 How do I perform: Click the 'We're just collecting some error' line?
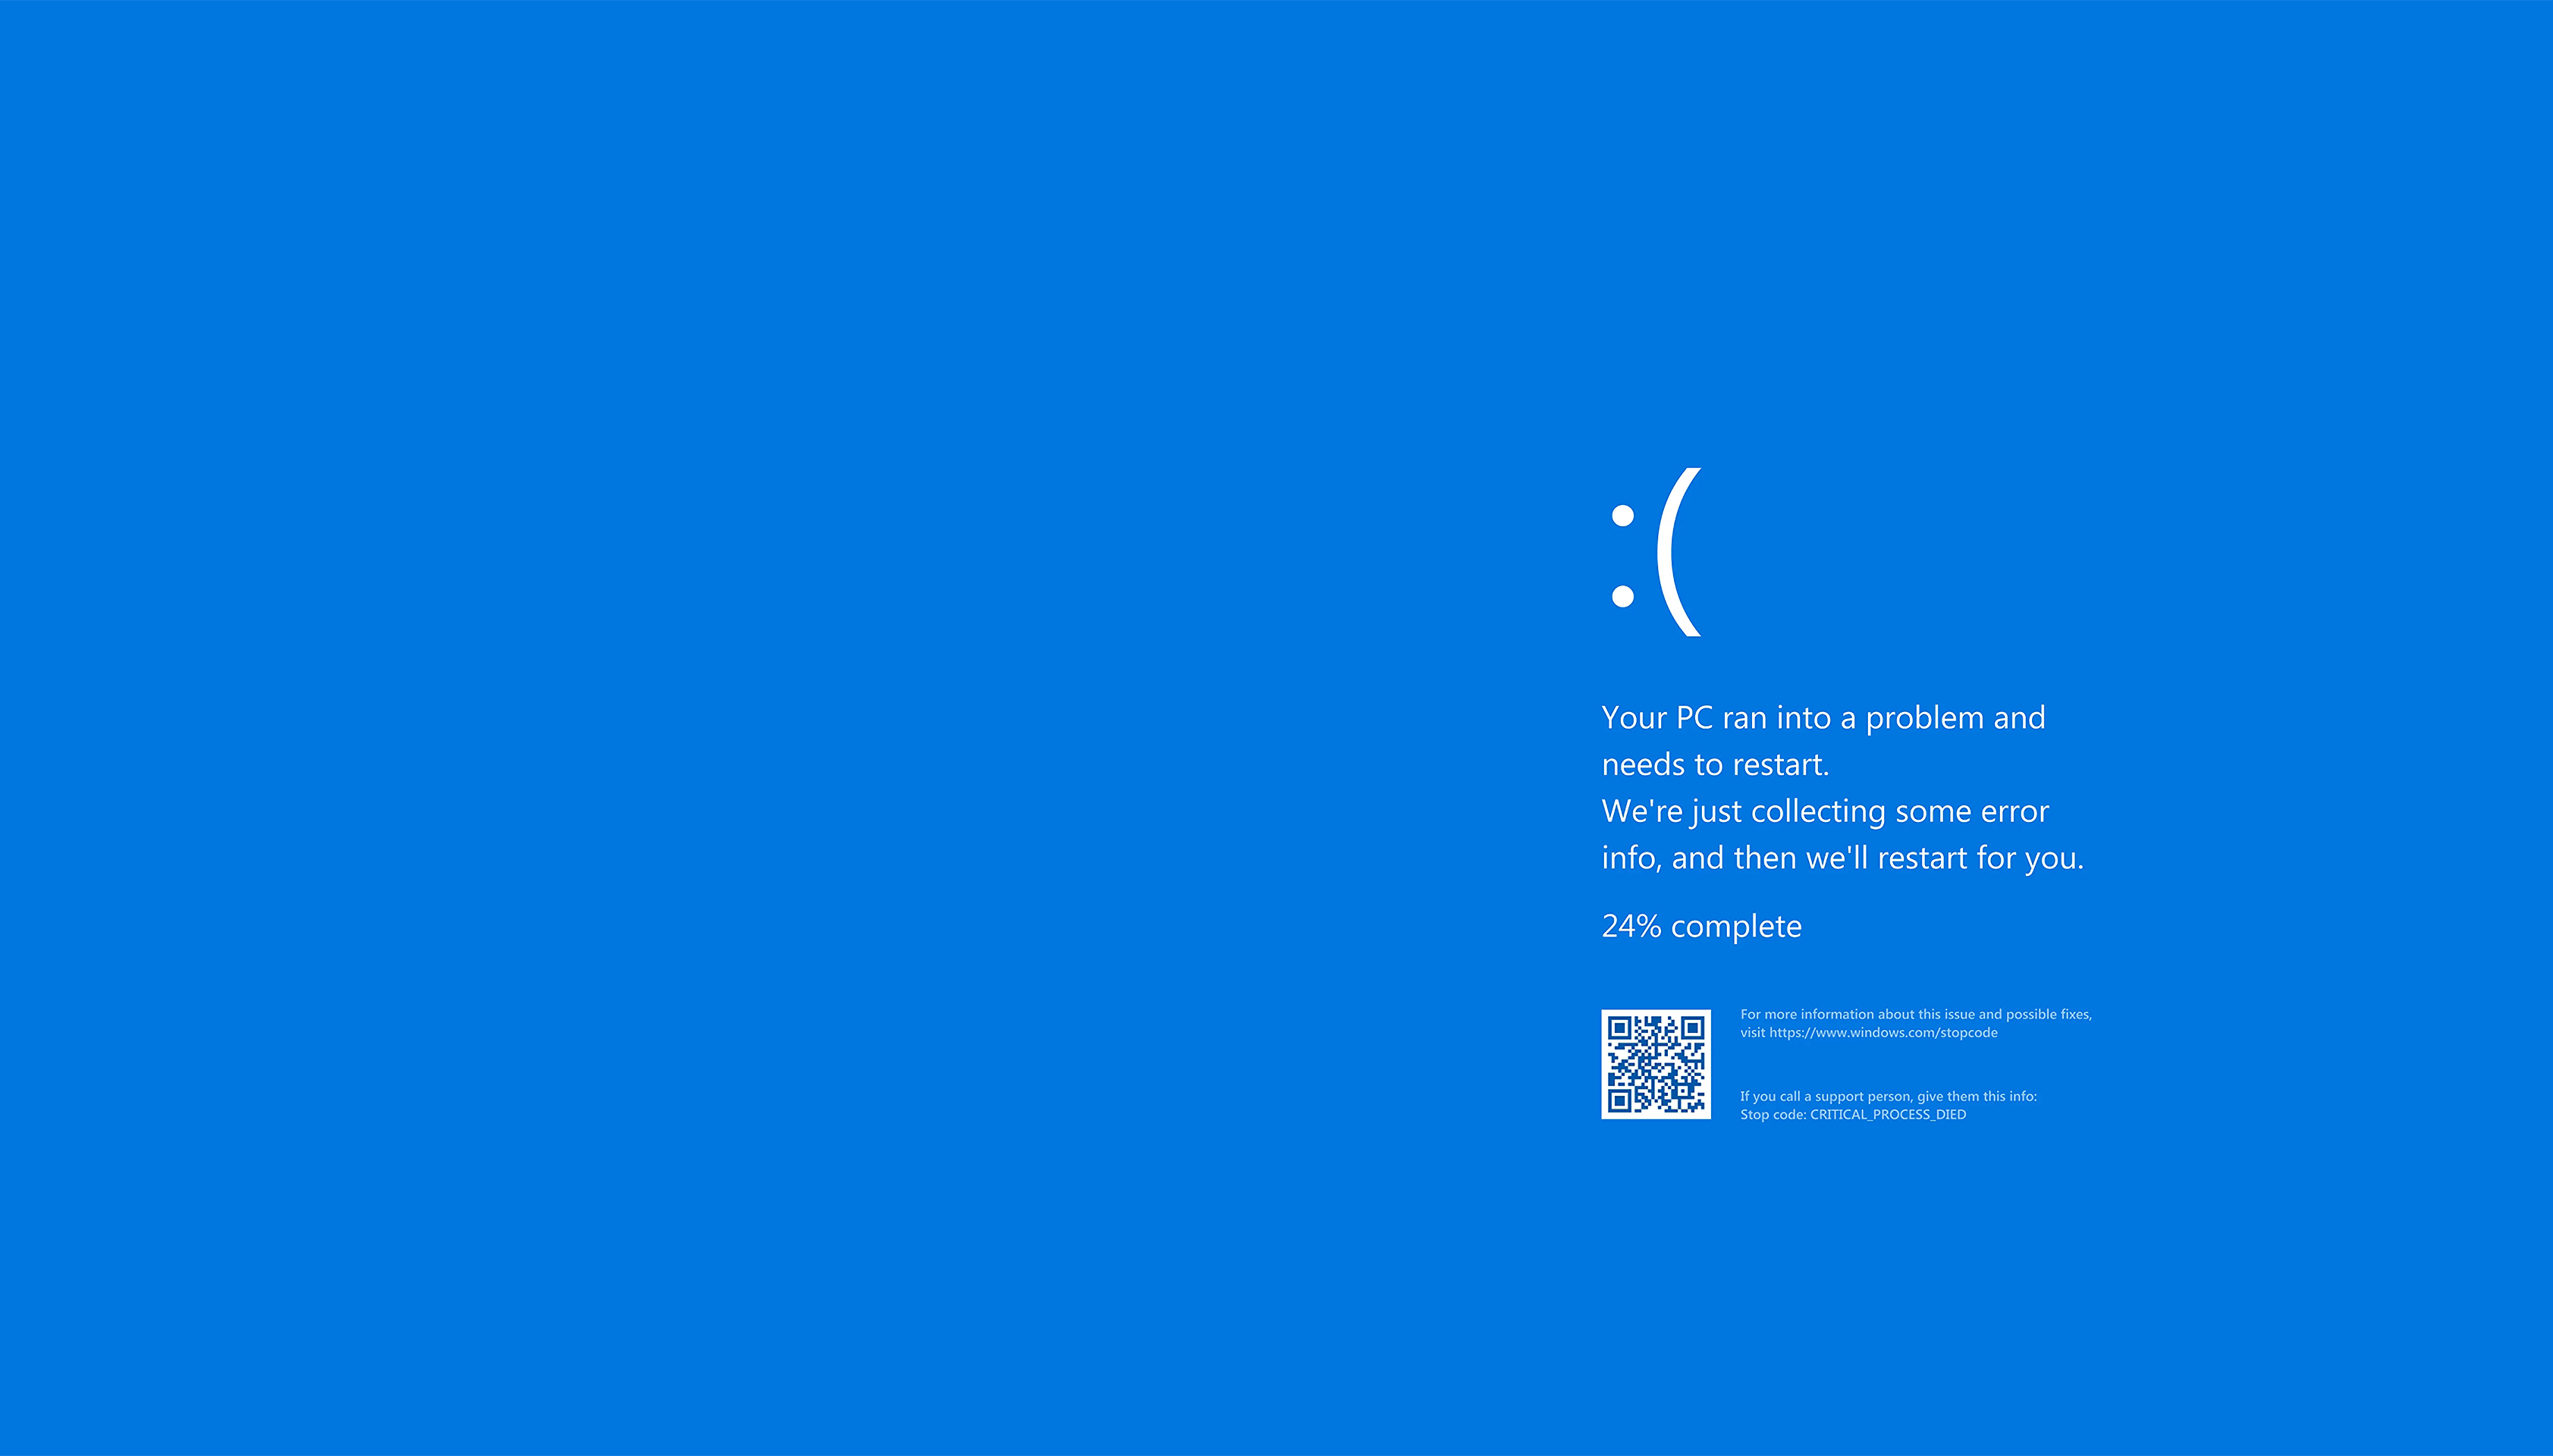tap(1825, 811)
